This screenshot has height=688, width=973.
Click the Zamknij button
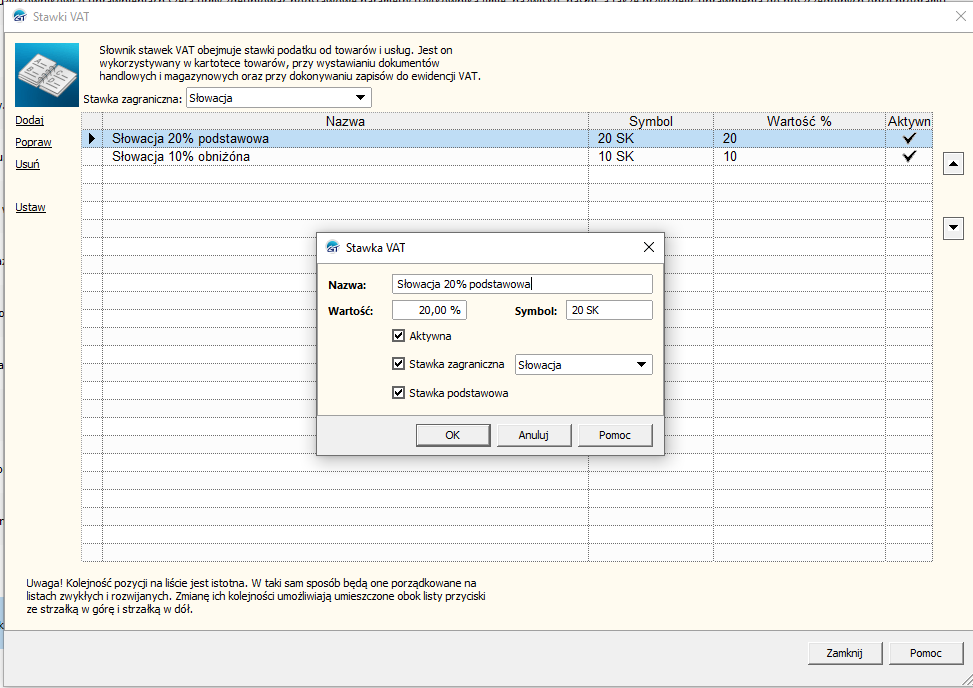pos(845,653)
